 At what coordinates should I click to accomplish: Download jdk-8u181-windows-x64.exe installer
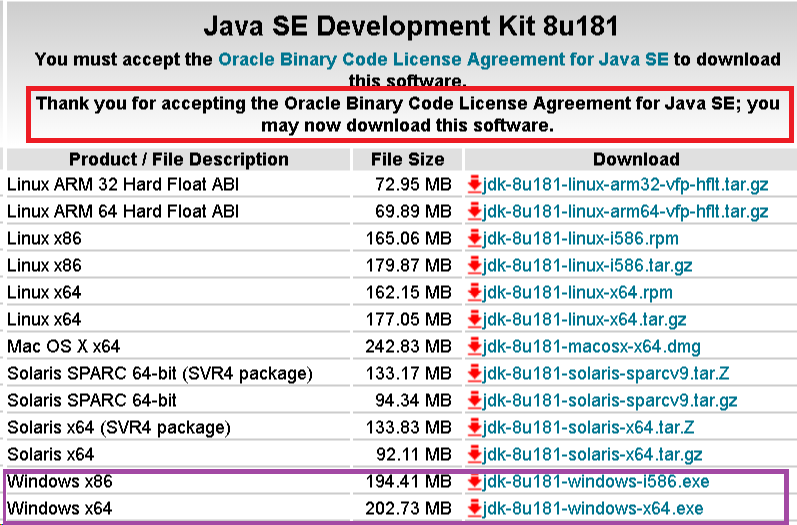(593, 508)
